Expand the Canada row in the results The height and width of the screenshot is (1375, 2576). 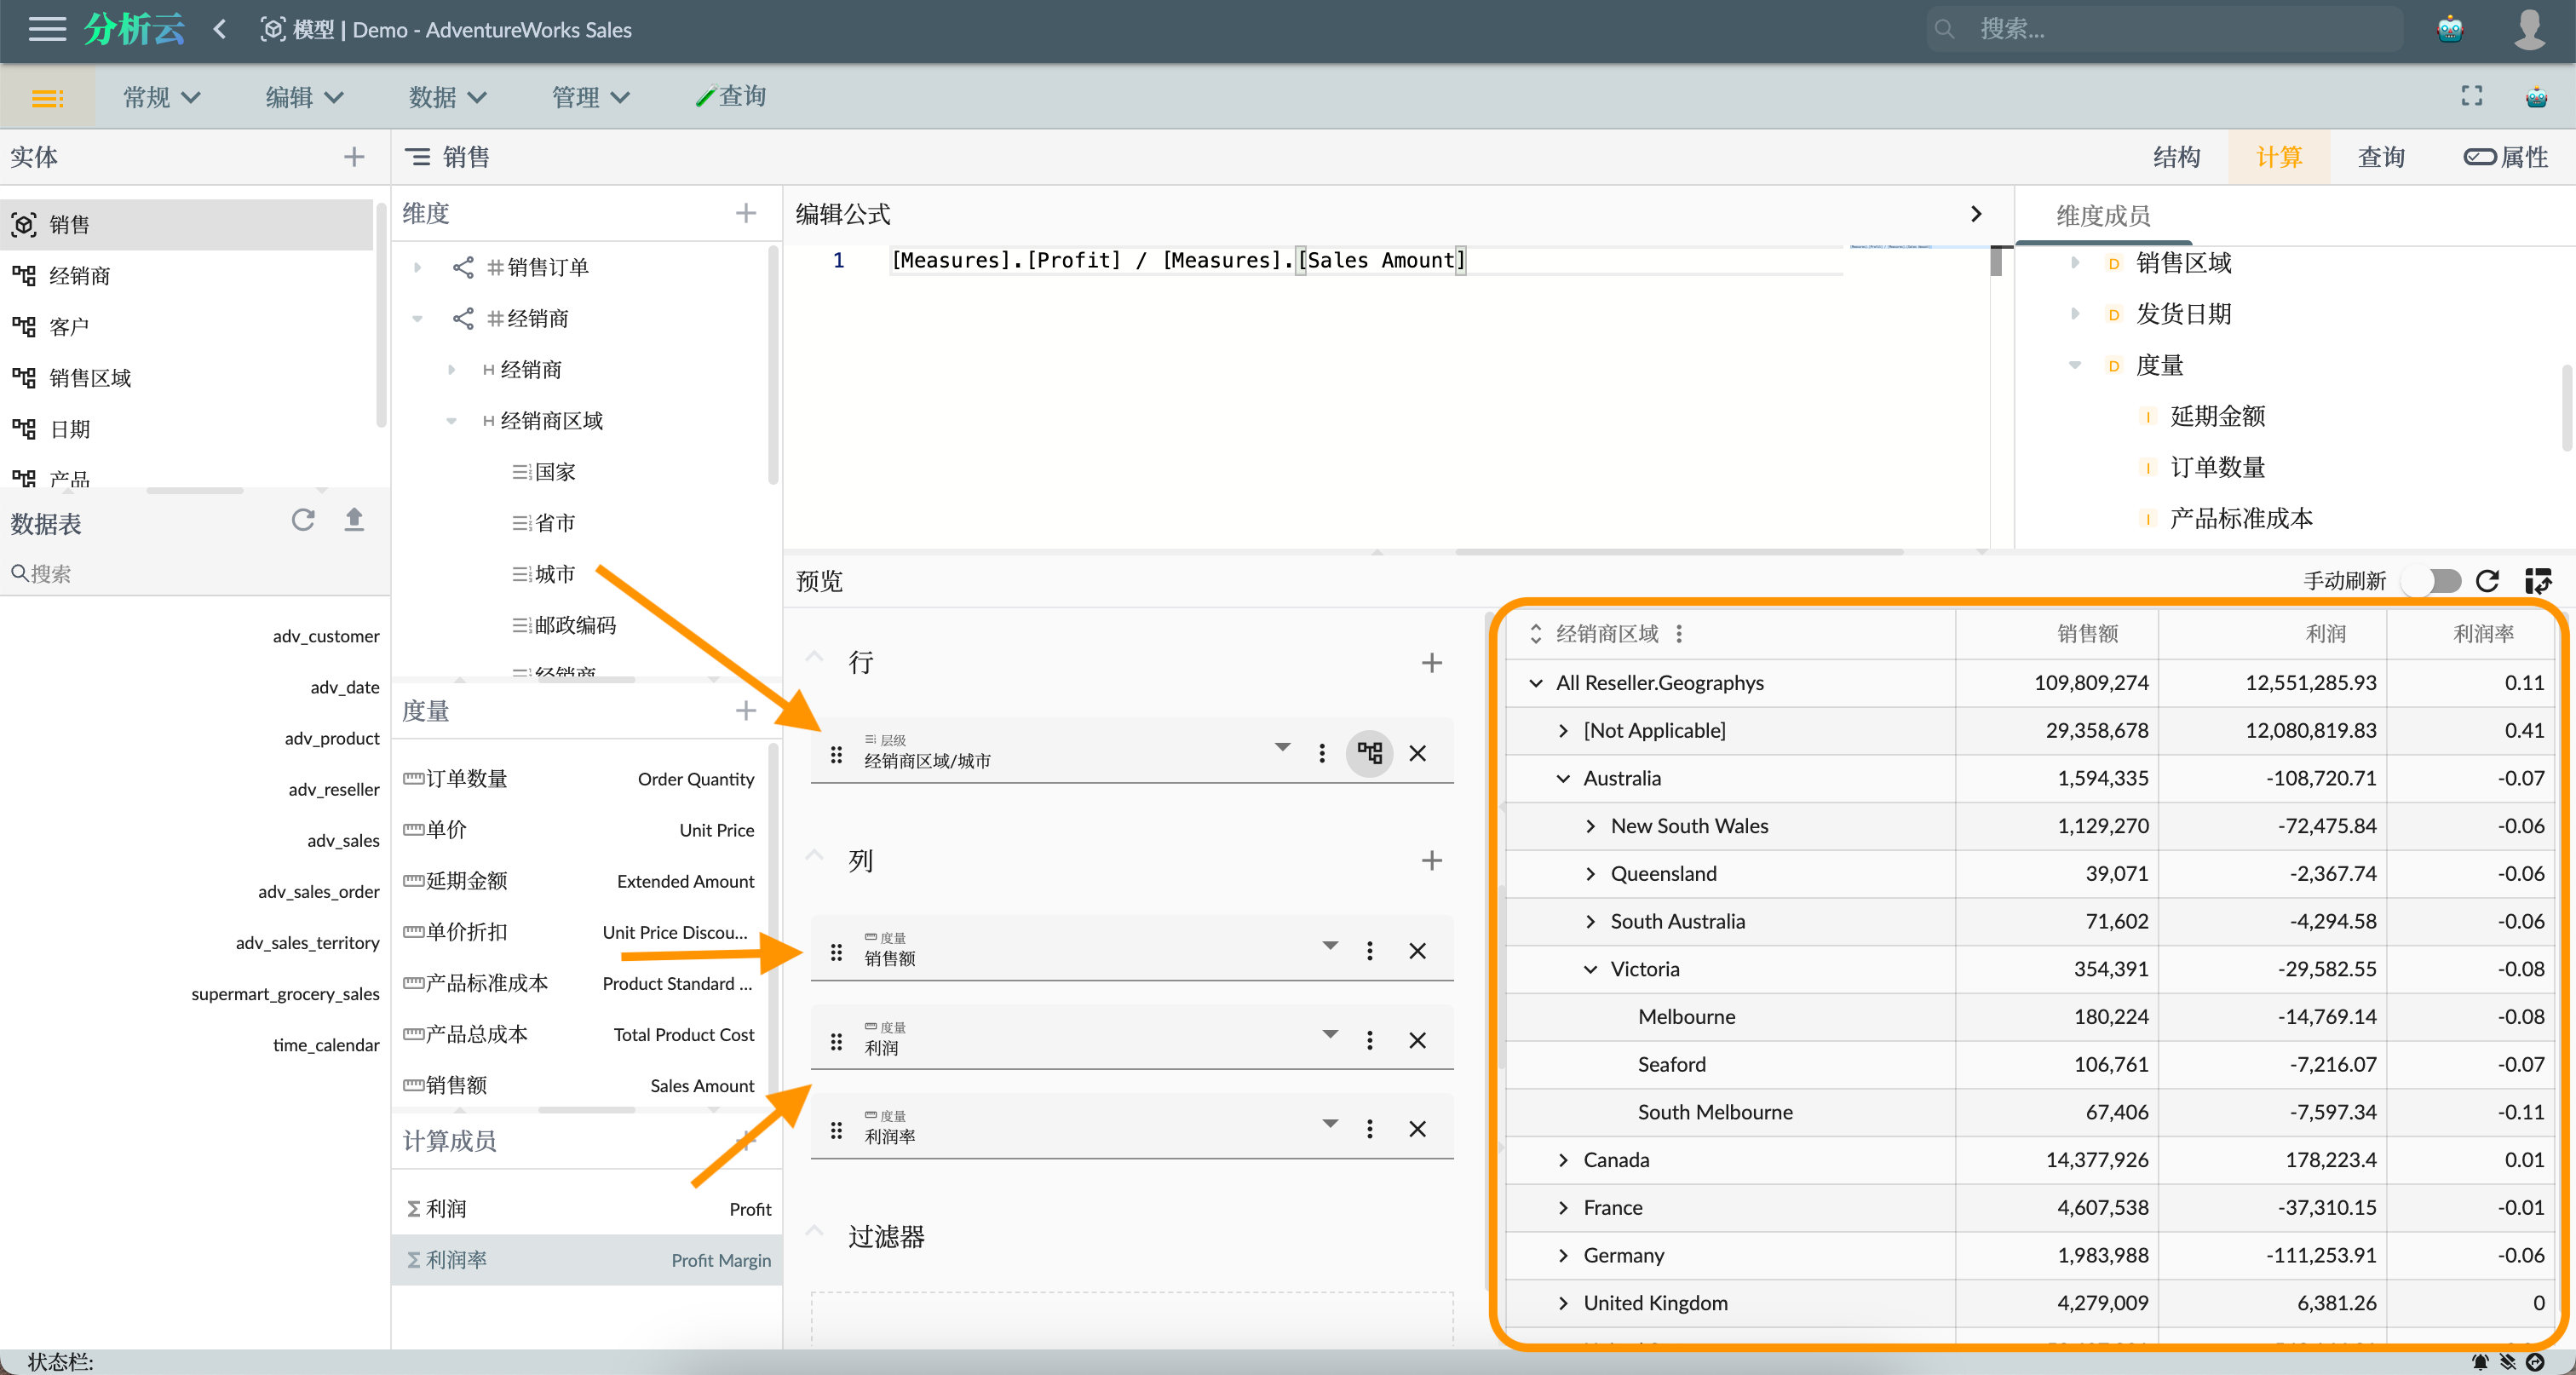click(x=1563, y=1160)
